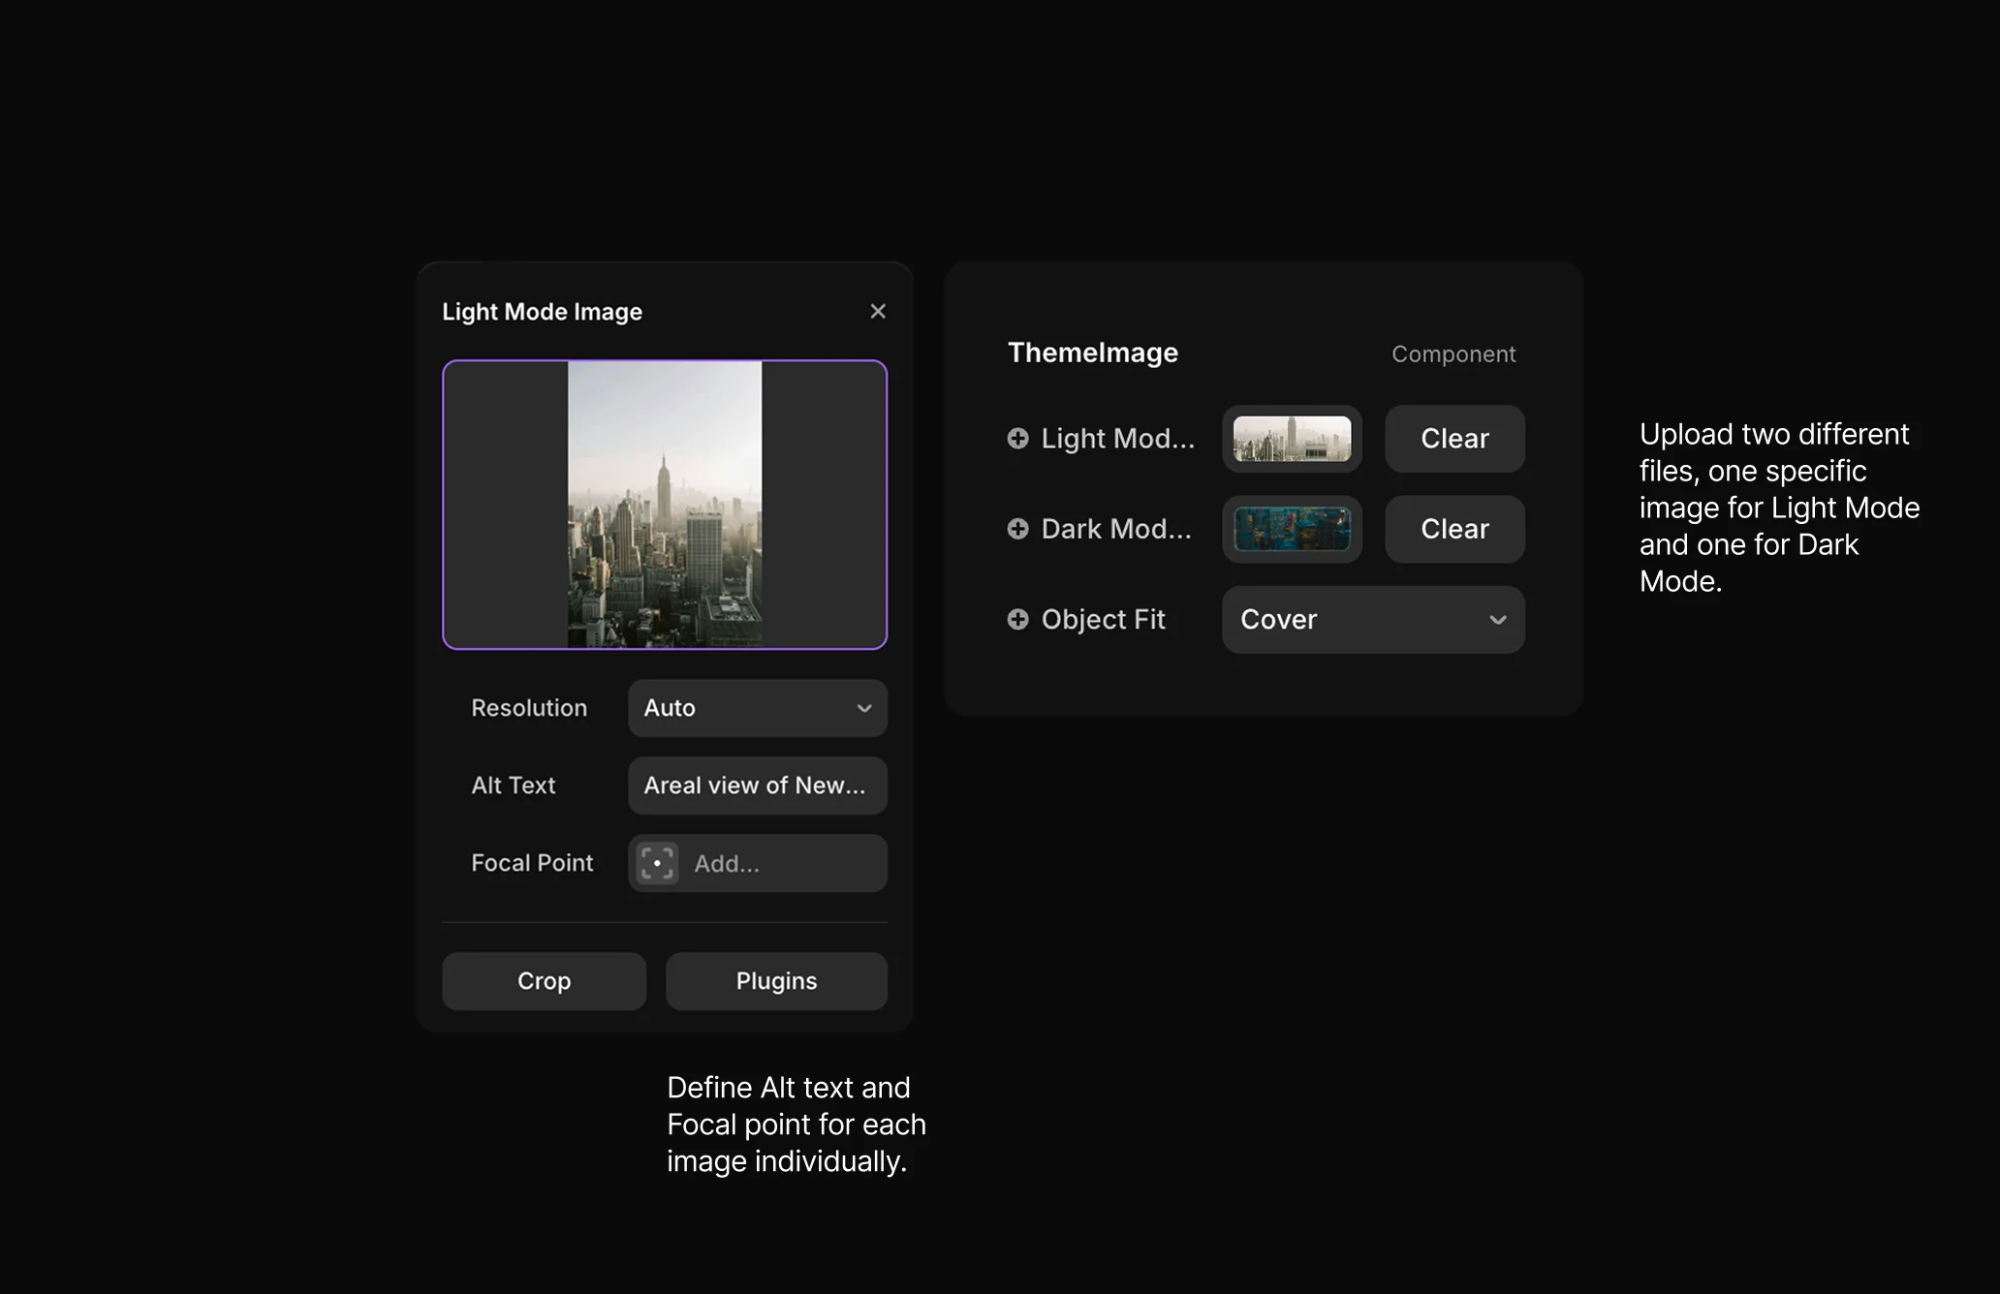Clear the Dark Mode image
This screenshot has height=1294, width=2000.
1454,529
